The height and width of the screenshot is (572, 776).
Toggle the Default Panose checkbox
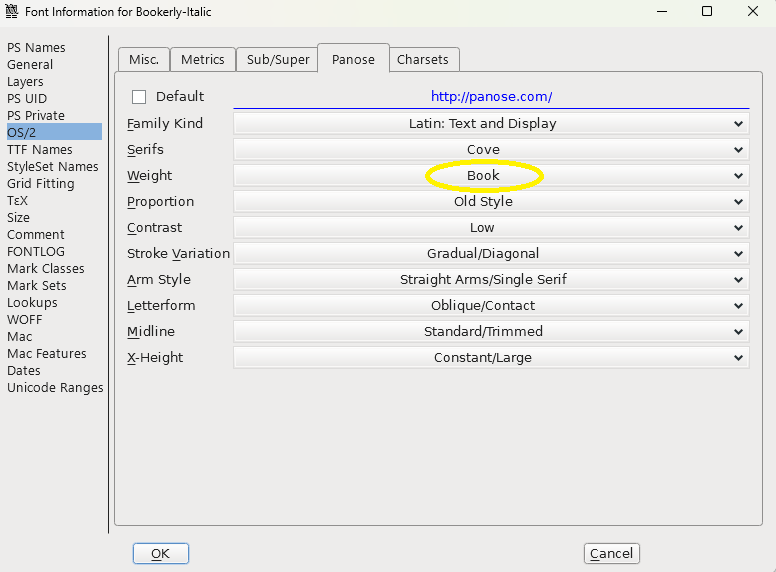pos(139,96)
